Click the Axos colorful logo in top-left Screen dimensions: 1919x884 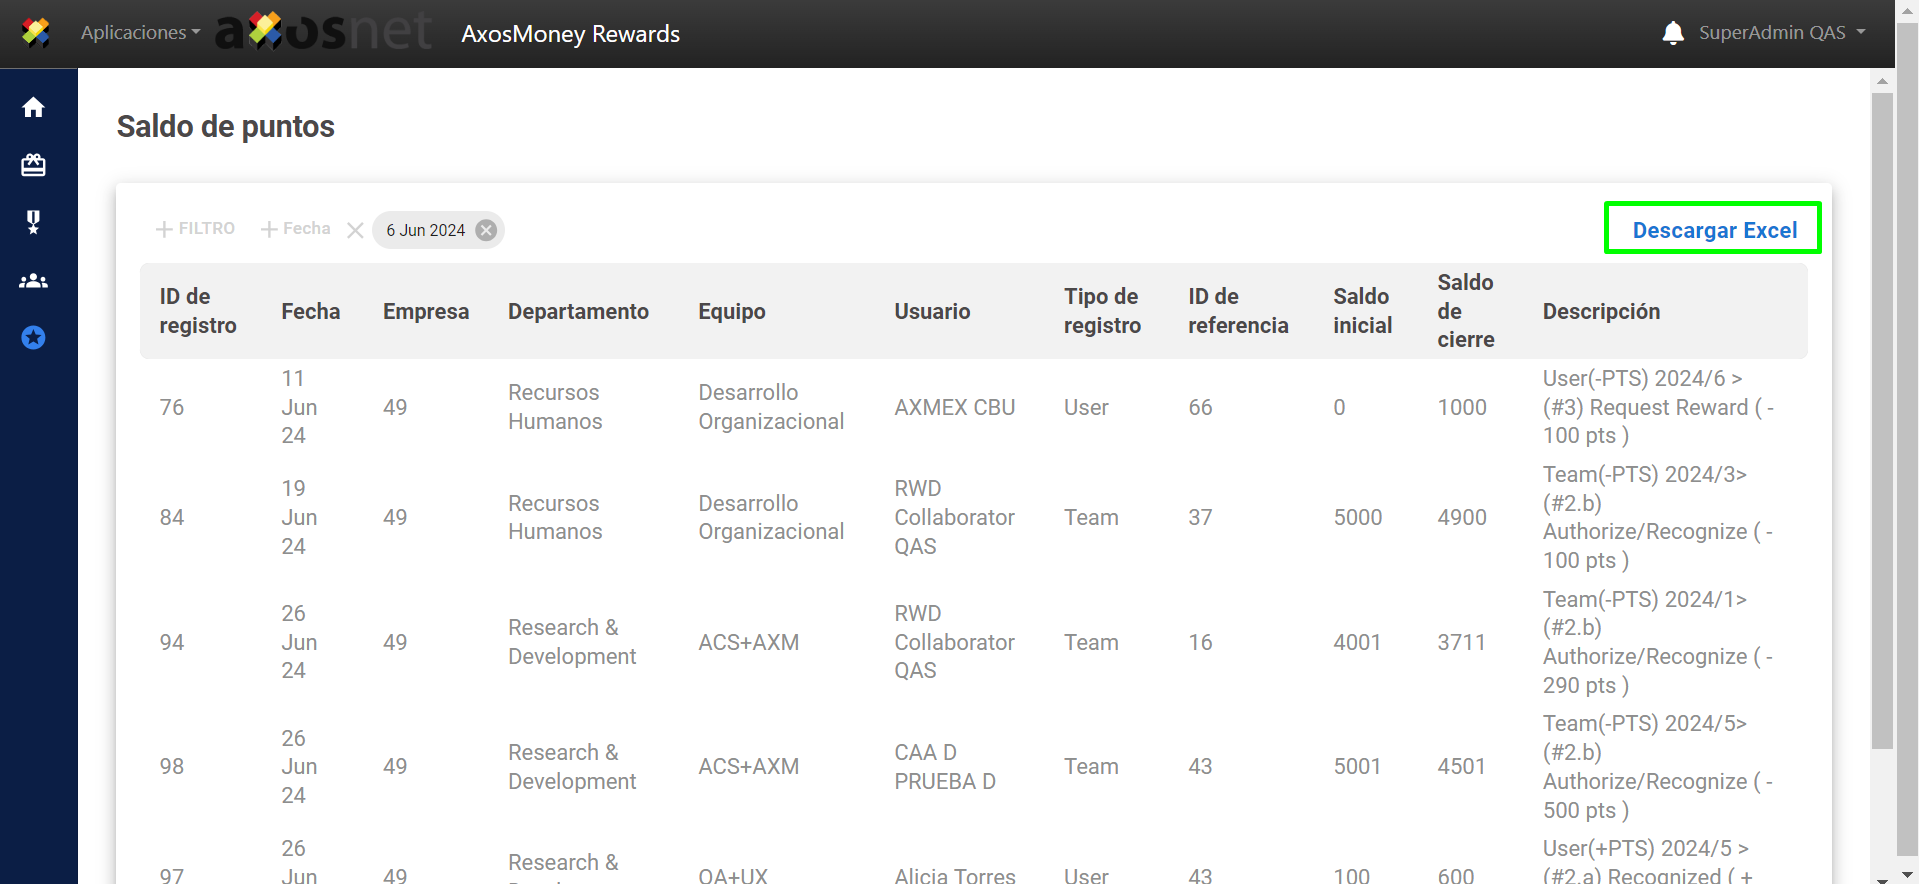pyautogui.click(x=36, y=33)
